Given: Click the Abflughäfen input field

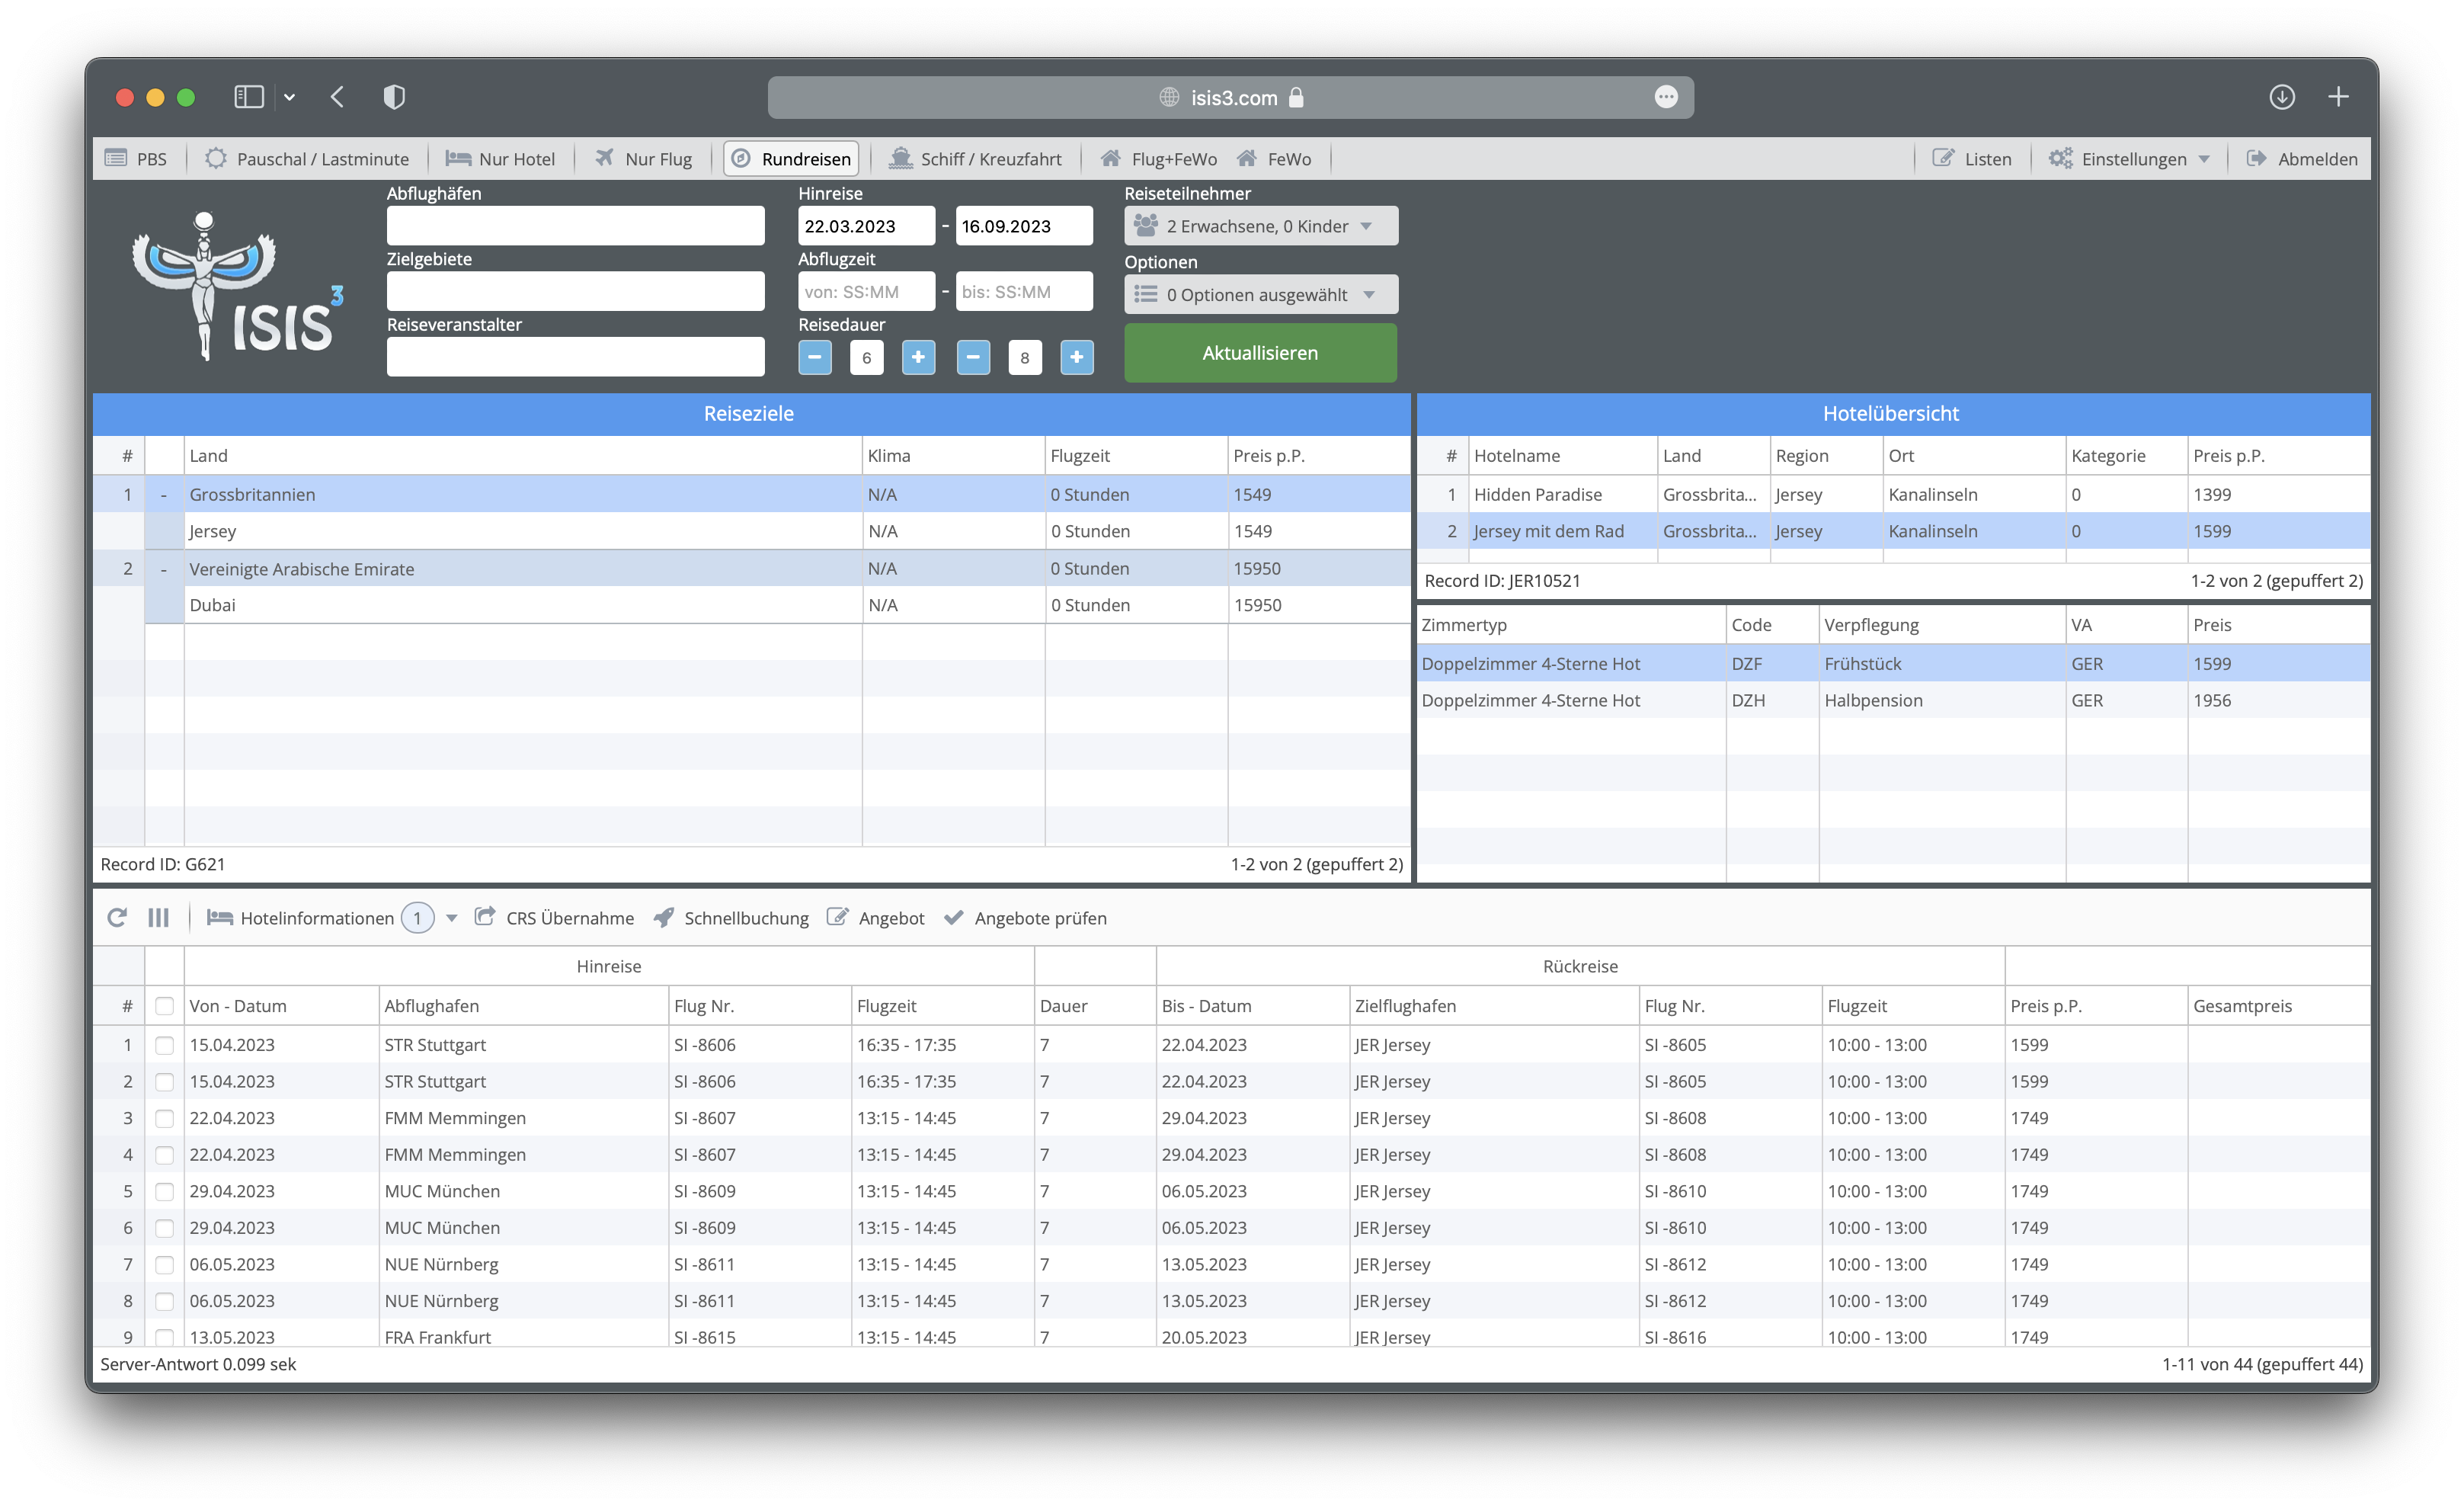Looking at the screenshot, I should pyautogui.click(x=575, y=226).
